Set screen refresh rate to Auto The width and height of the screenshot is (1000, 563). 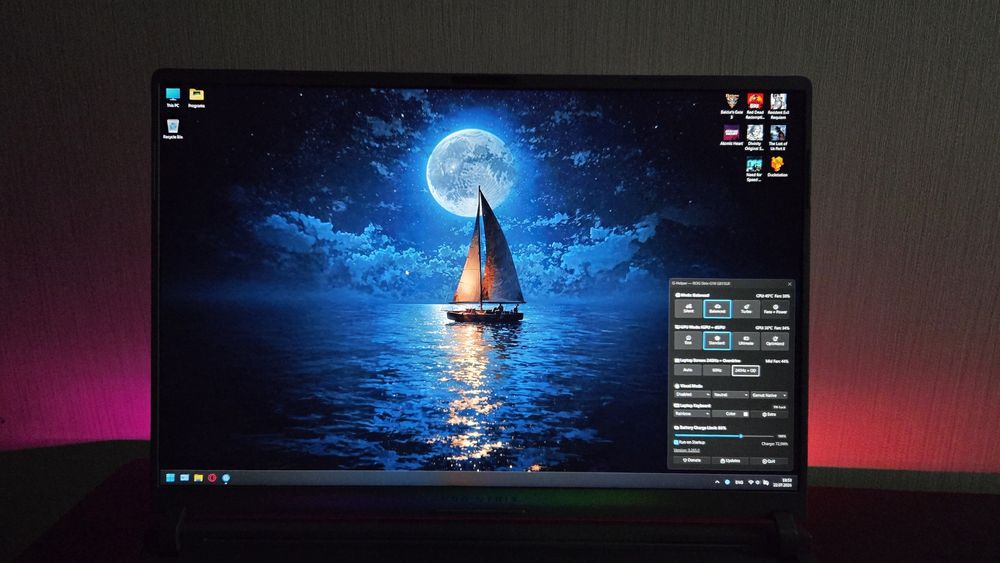688,370
